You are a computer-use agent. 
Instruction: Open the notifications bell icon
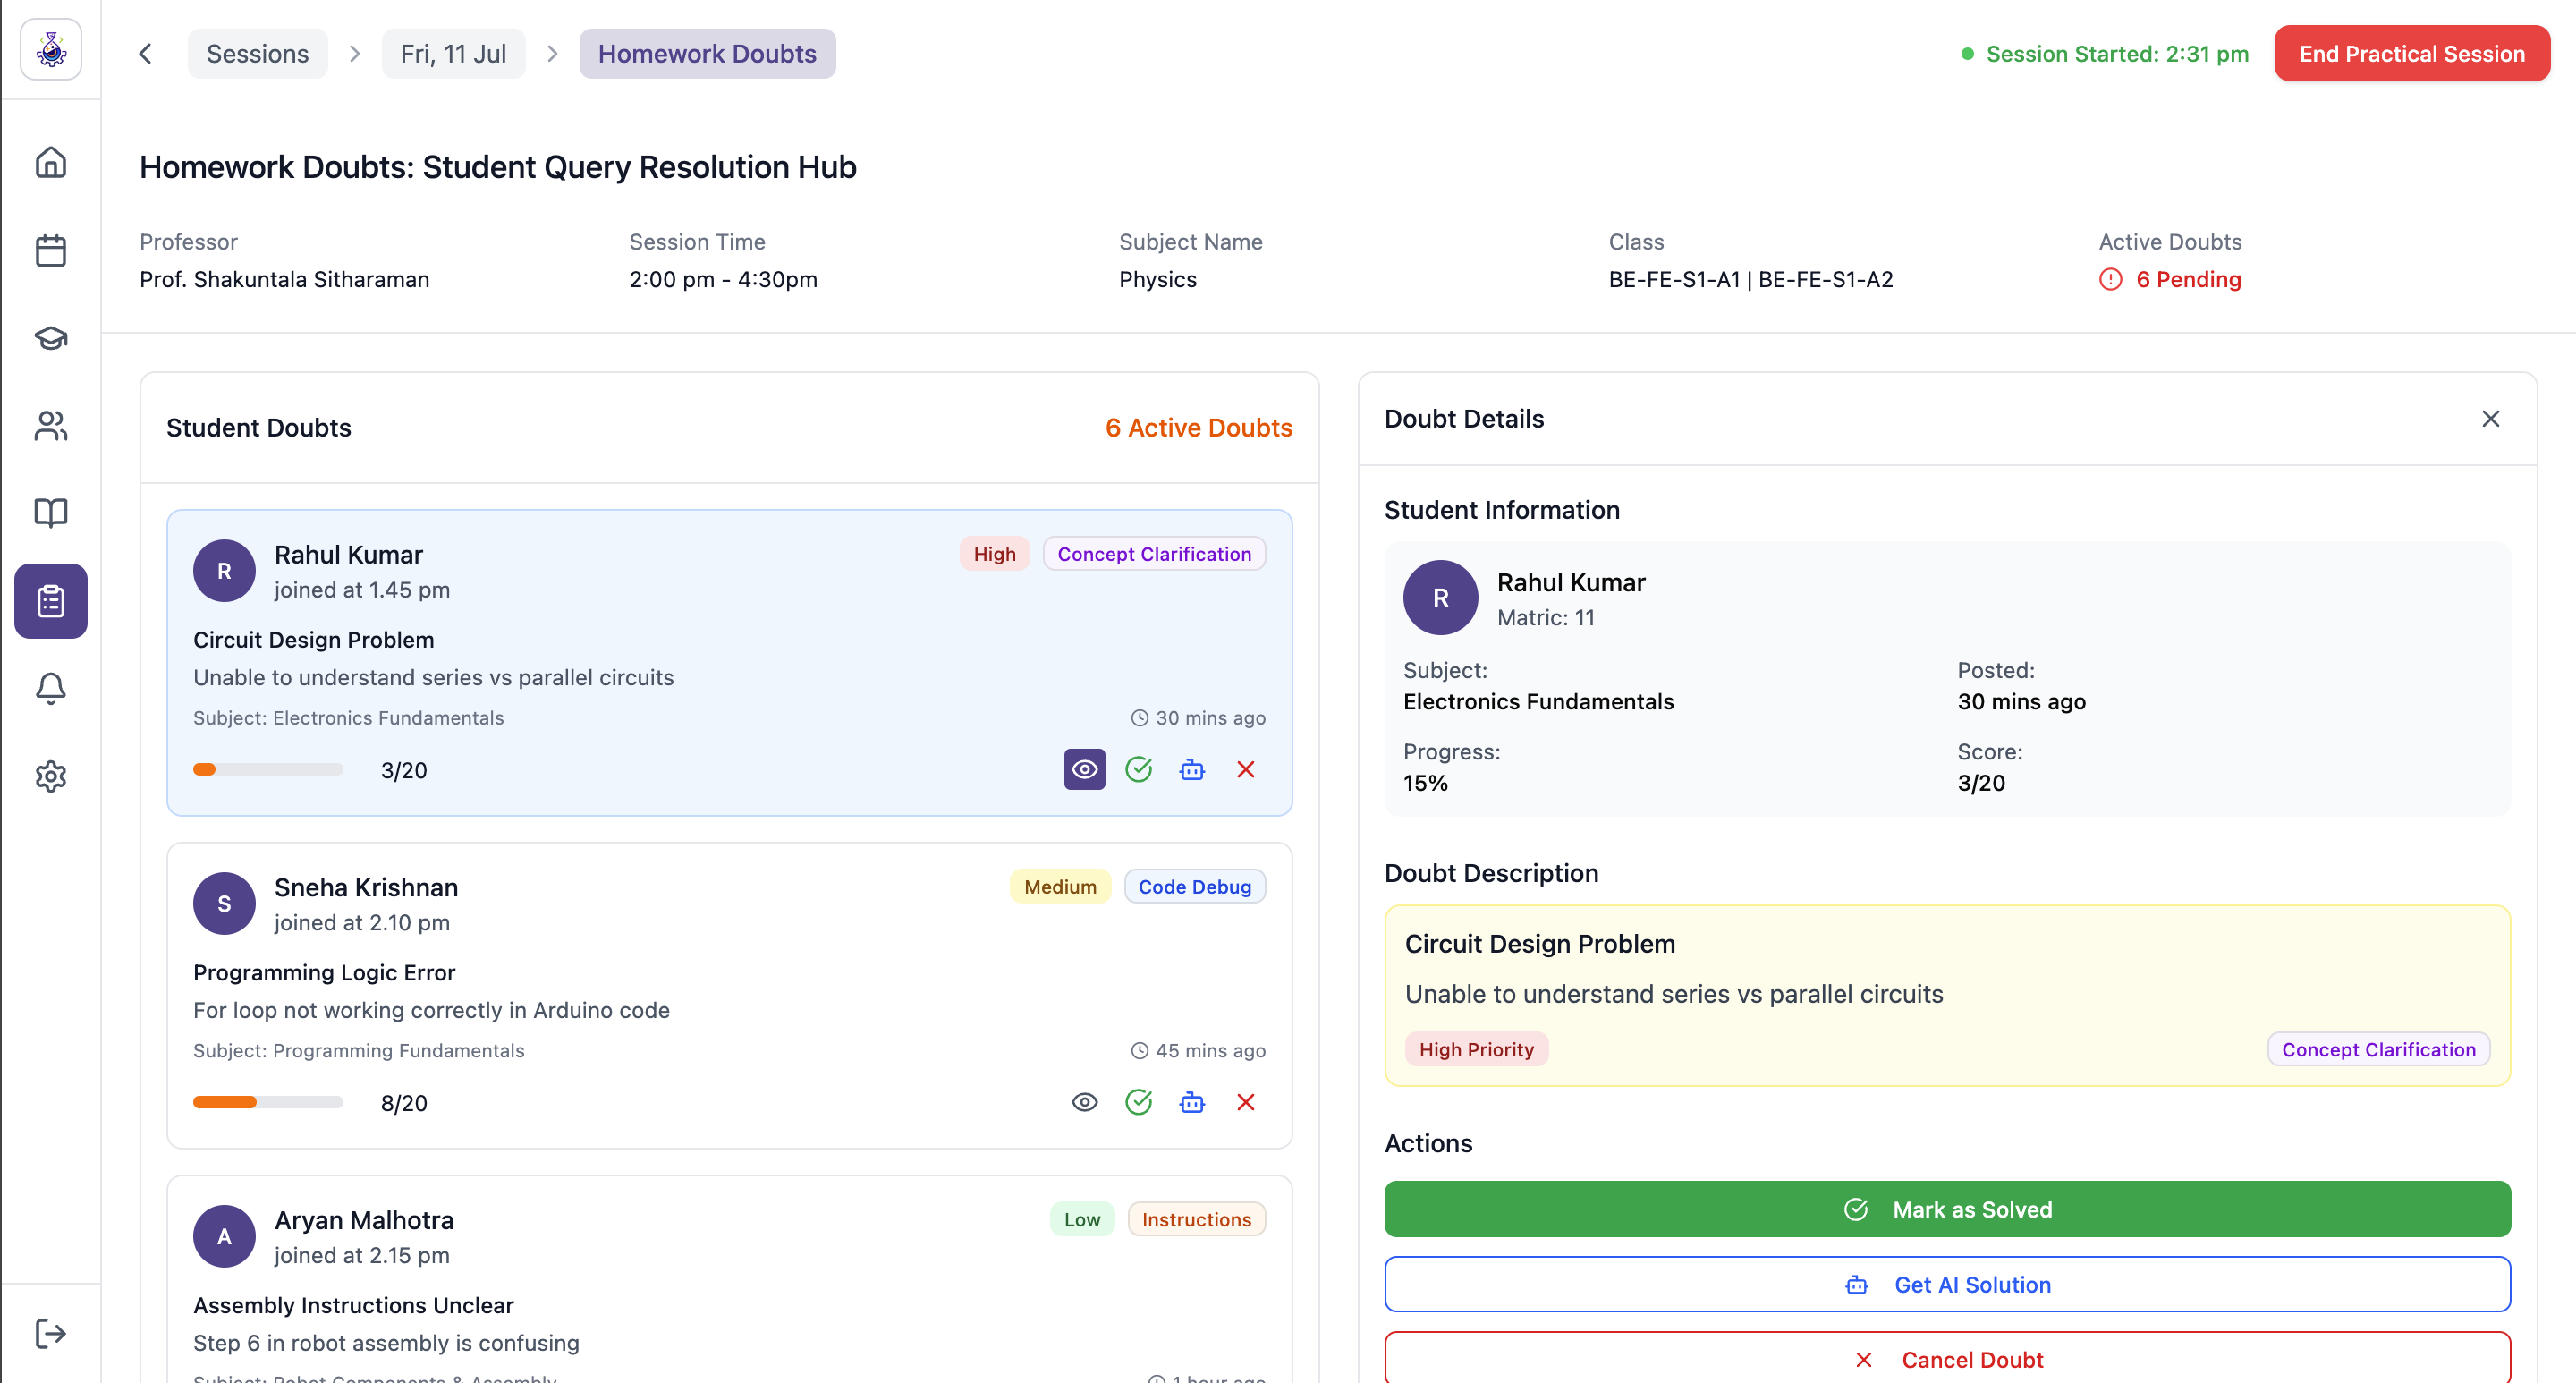(x=51, y=688)
